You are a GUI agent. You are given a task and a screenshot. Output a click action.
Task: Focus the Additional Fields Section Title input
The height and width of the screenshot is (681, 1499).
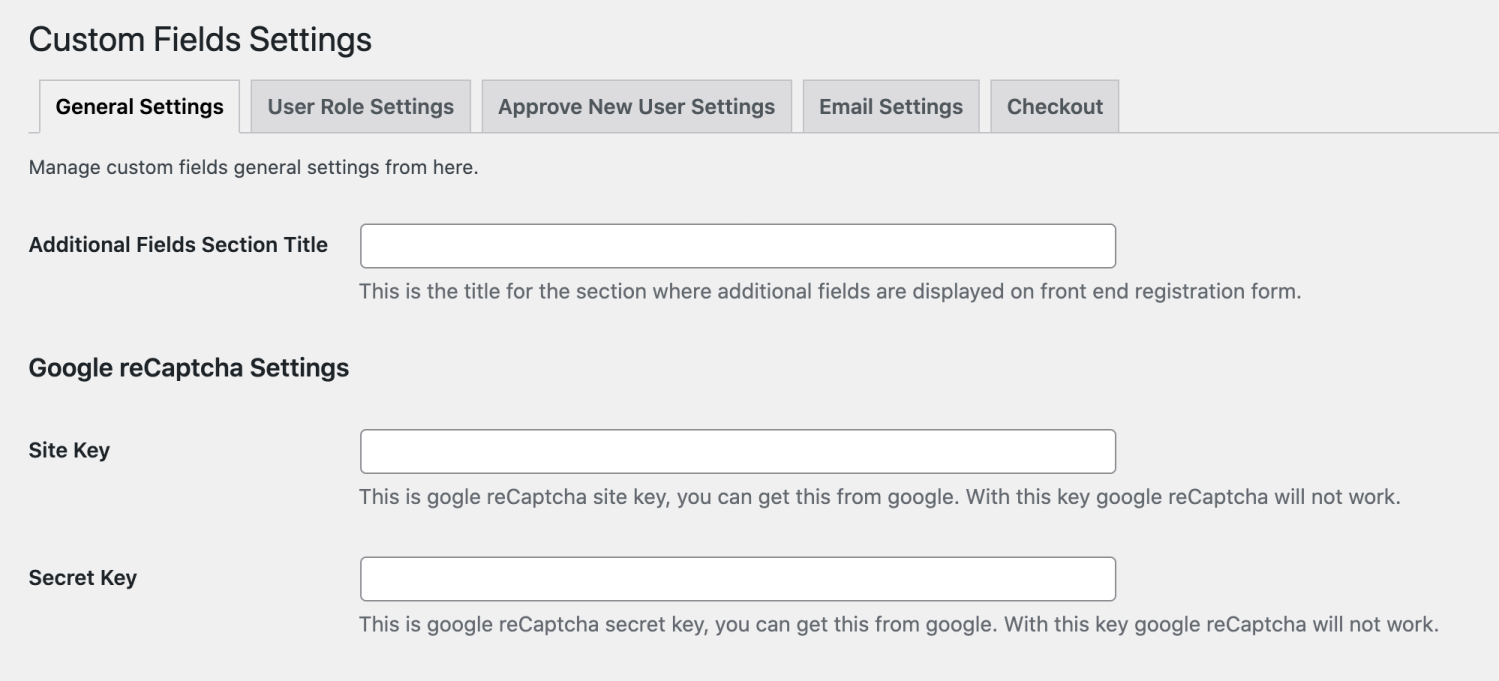point(737,246)
